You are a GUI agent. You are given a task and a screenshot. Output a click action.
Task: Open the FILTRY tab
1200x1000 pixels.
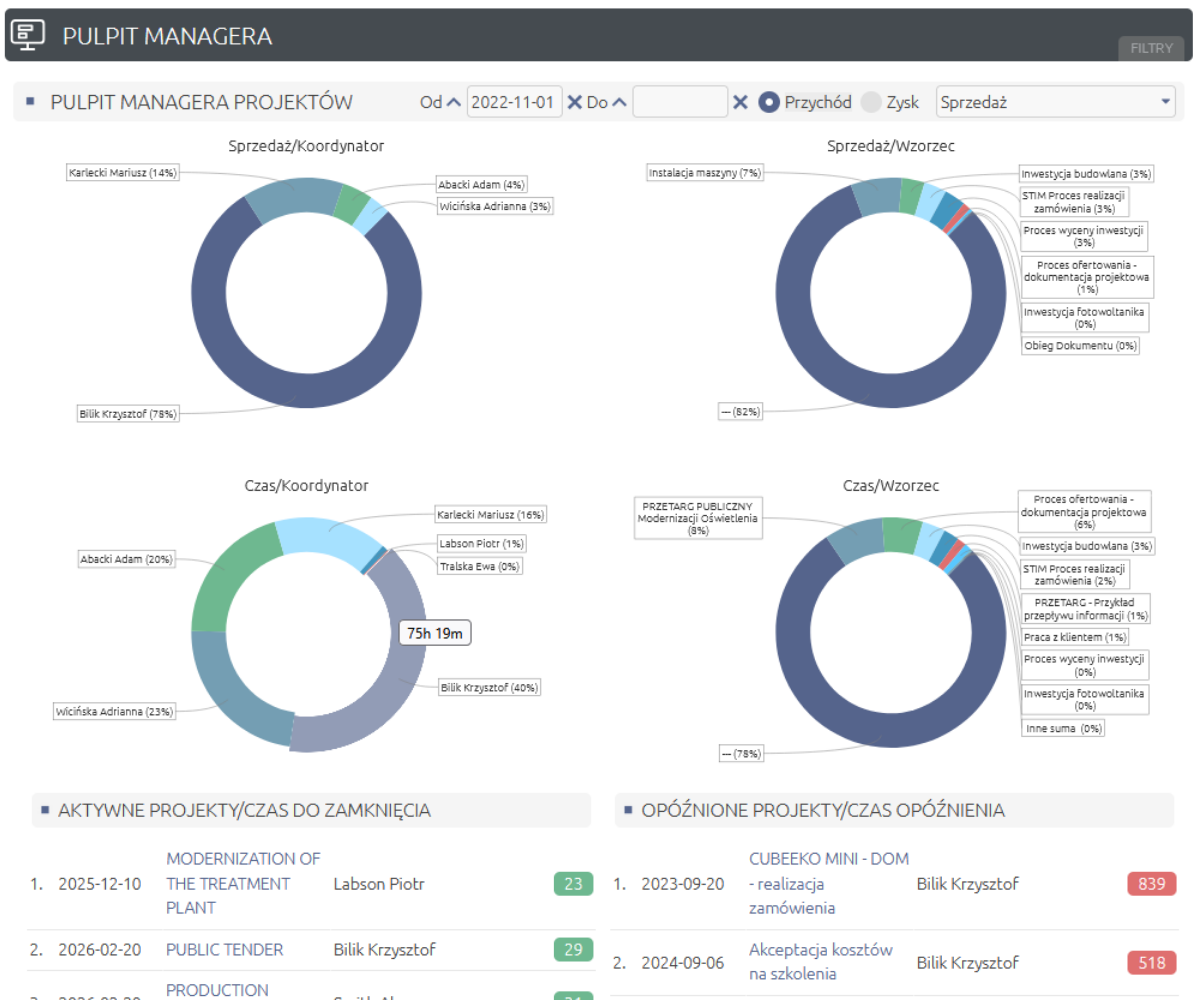pos(1151,48)
